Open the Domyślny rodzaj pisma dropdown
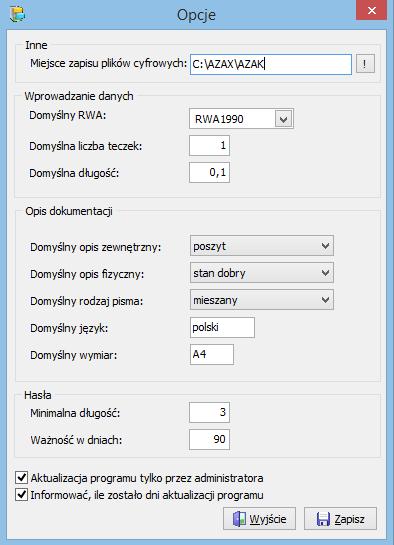394x545 pixels. 262,300
